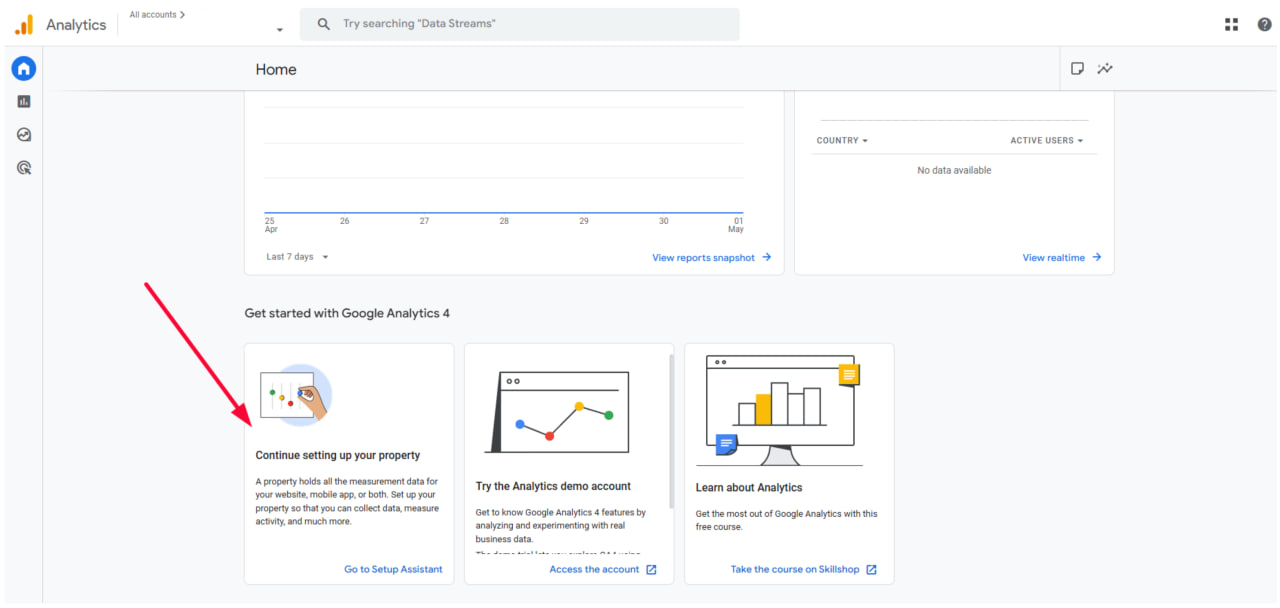Sort by the COUNTRY column dropdown
The height and width of the screenshot is (608, 1280).
tap(842, 141)
